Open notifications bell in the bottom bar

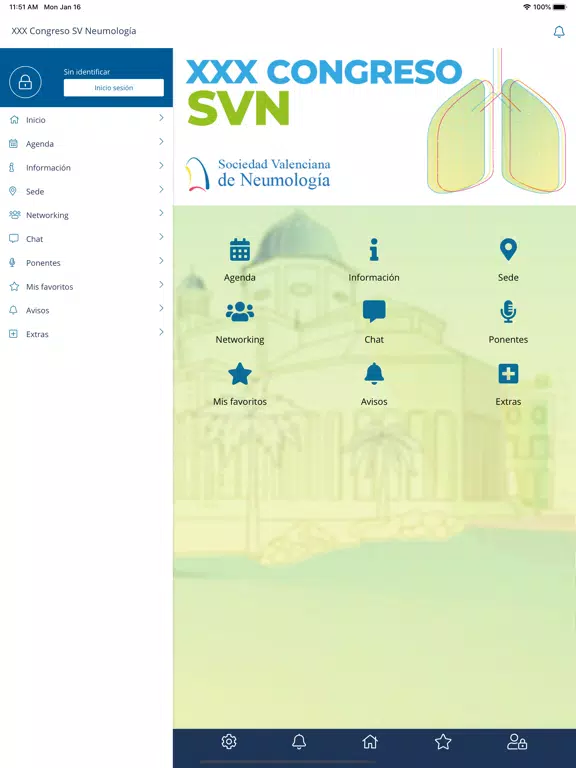click(x=299, y=742)
